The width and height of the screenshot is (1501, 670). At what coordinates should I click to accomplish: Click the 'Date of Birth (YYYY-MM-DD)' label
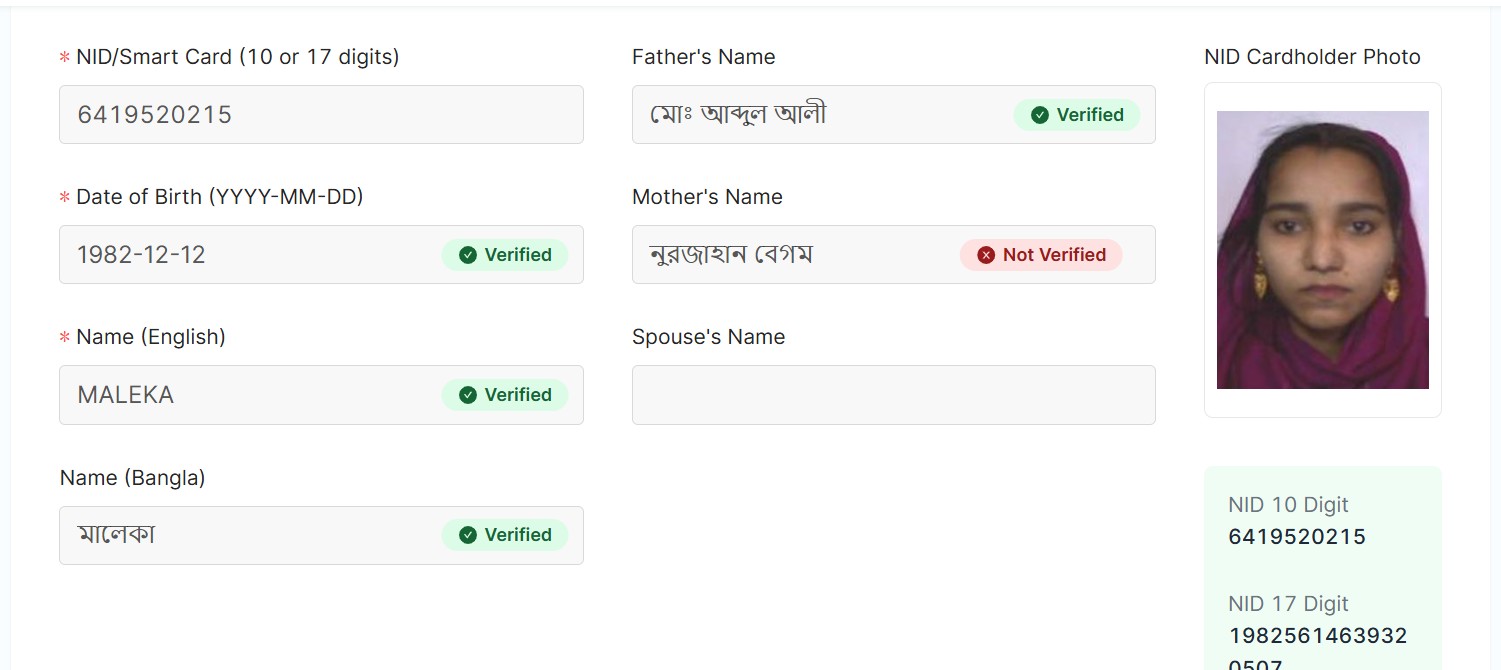(219, 197)
